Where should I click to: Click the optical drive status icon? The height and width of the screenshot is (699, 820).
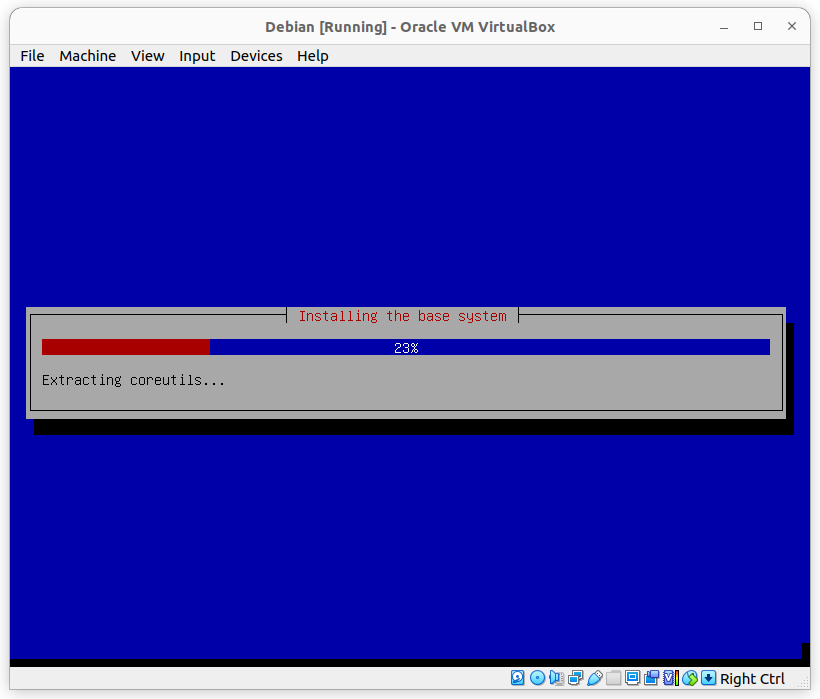[x=538, y=677]
